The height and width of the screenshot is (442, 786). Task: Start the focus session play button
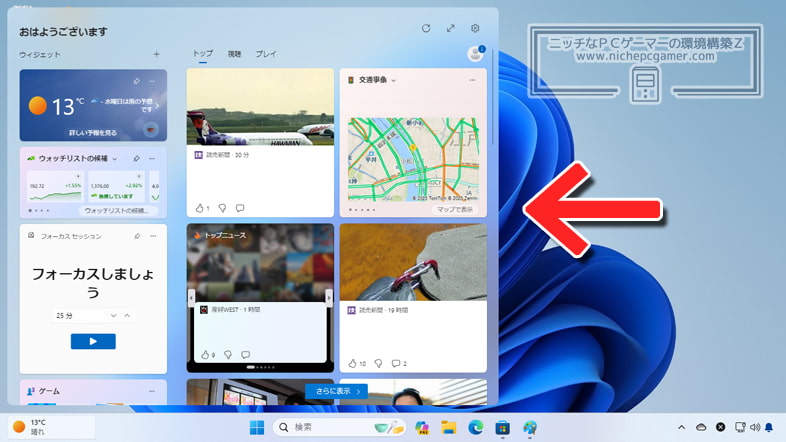click(x=93, y=341)
